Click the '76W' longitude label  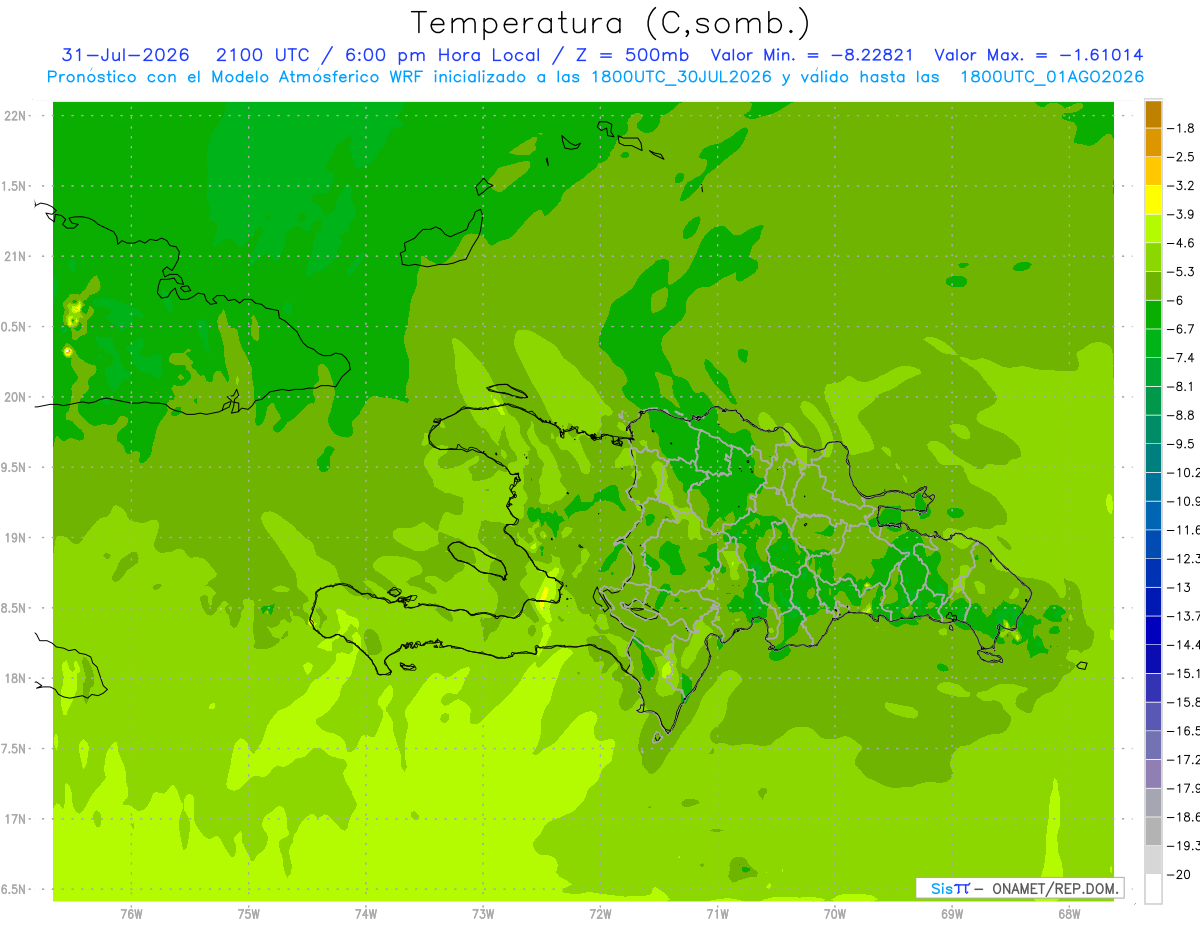pyautogui.click(x=131, y=914)
